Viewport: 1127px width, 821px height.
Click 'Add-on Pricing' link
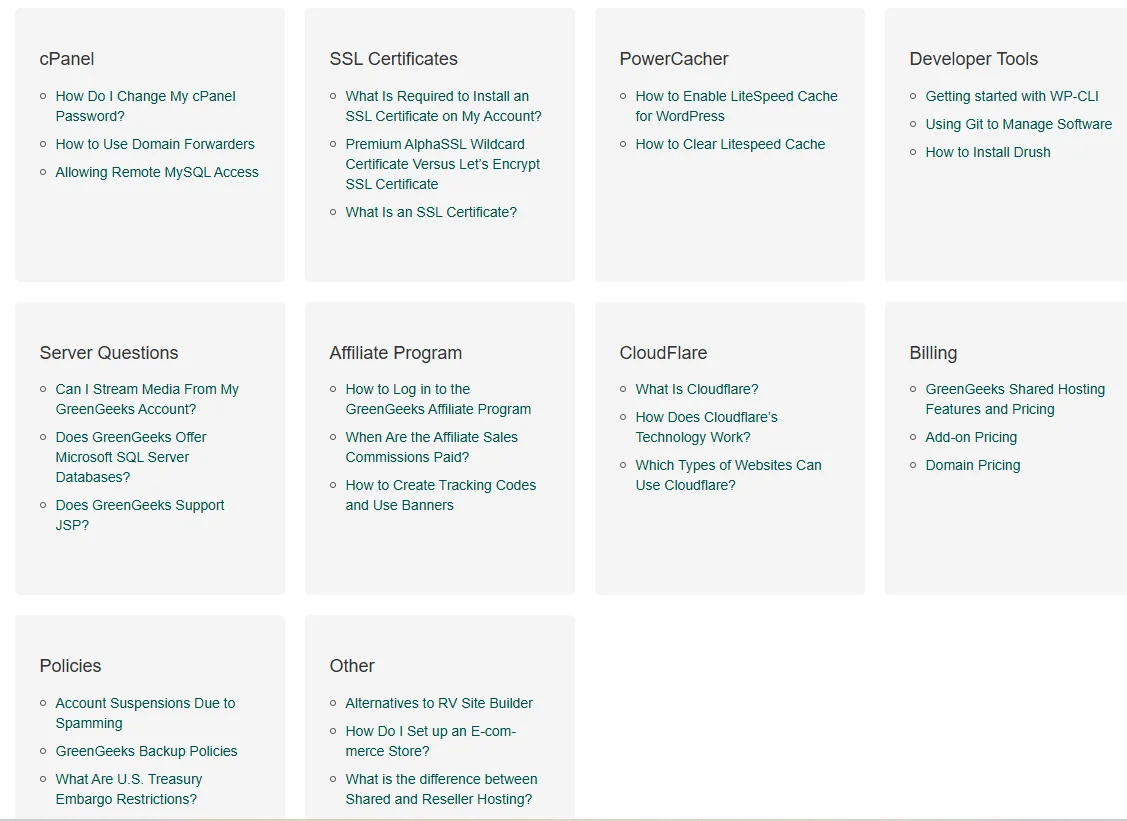971,438
